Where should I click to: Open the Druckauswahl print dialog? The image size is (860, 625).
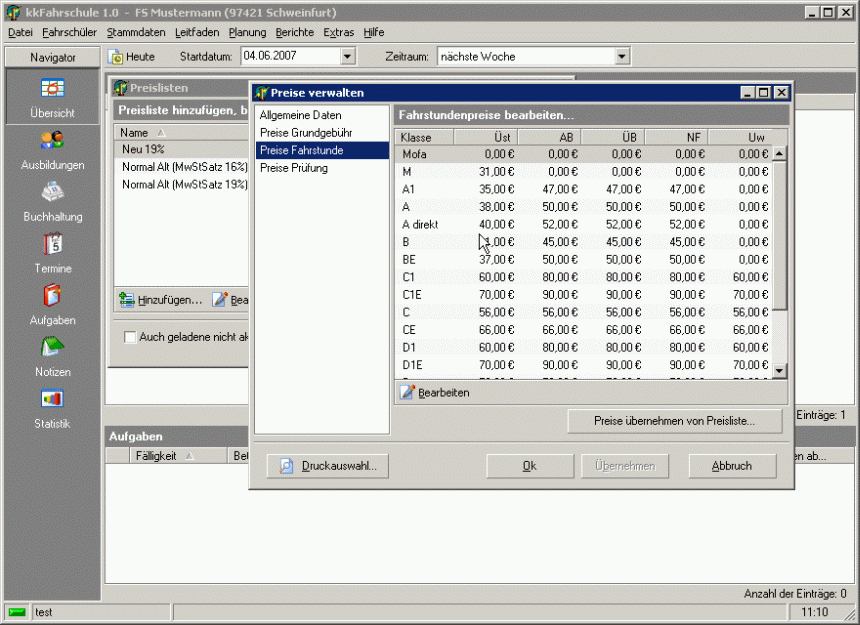tap(327, 466)
